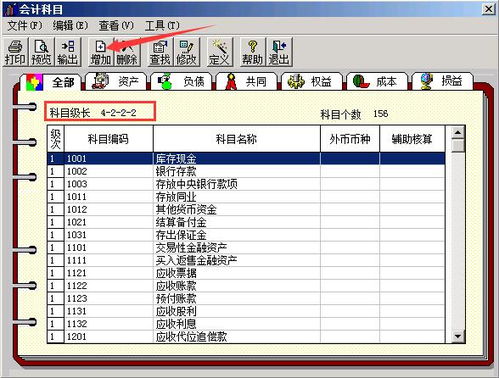This screenshot has width=499, height=378.
Task: Click account code 1003
Action: (77, 184)
